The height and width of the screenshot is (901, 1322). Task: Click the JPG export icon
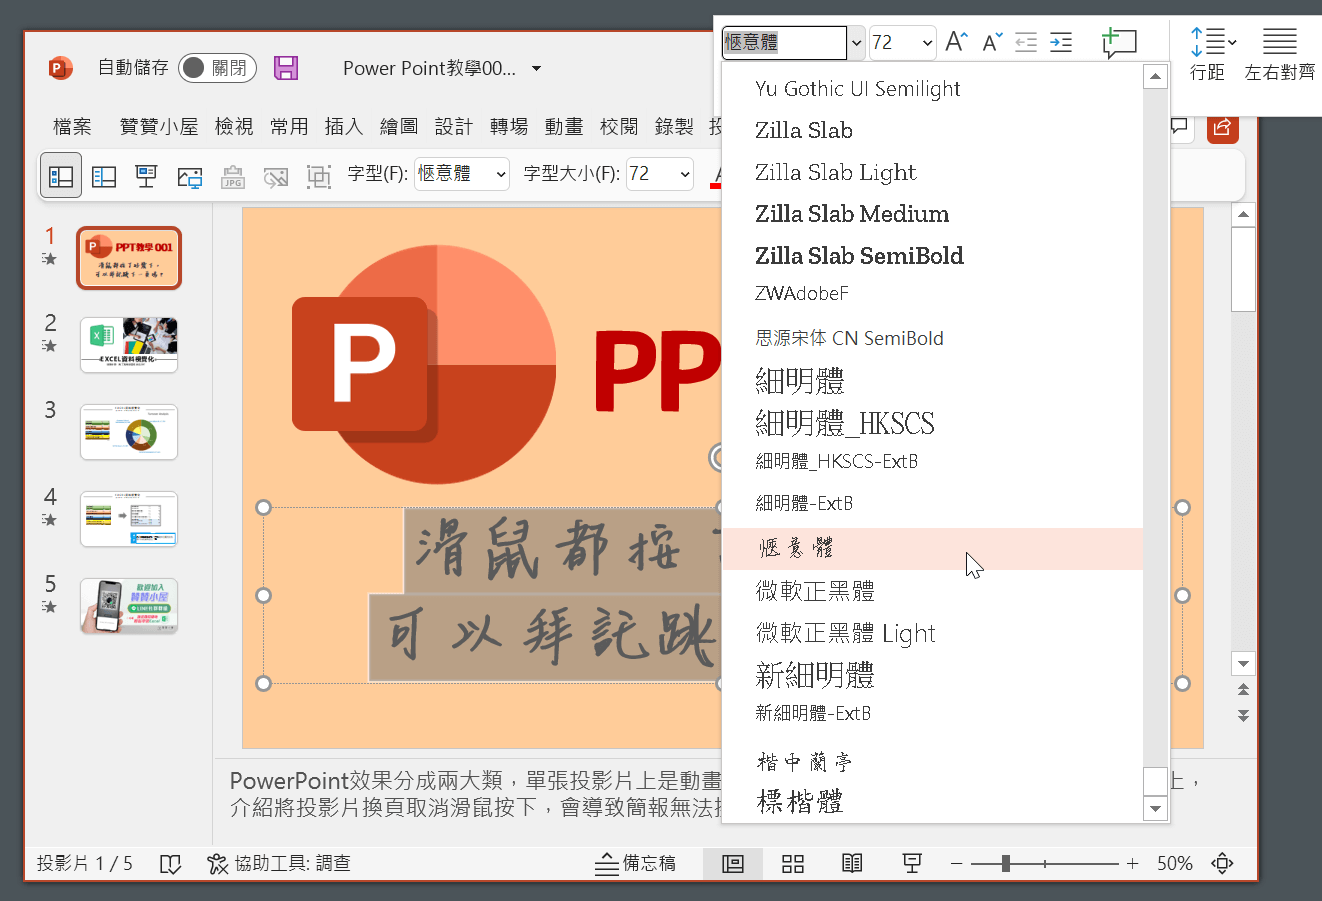pos(233,176)
